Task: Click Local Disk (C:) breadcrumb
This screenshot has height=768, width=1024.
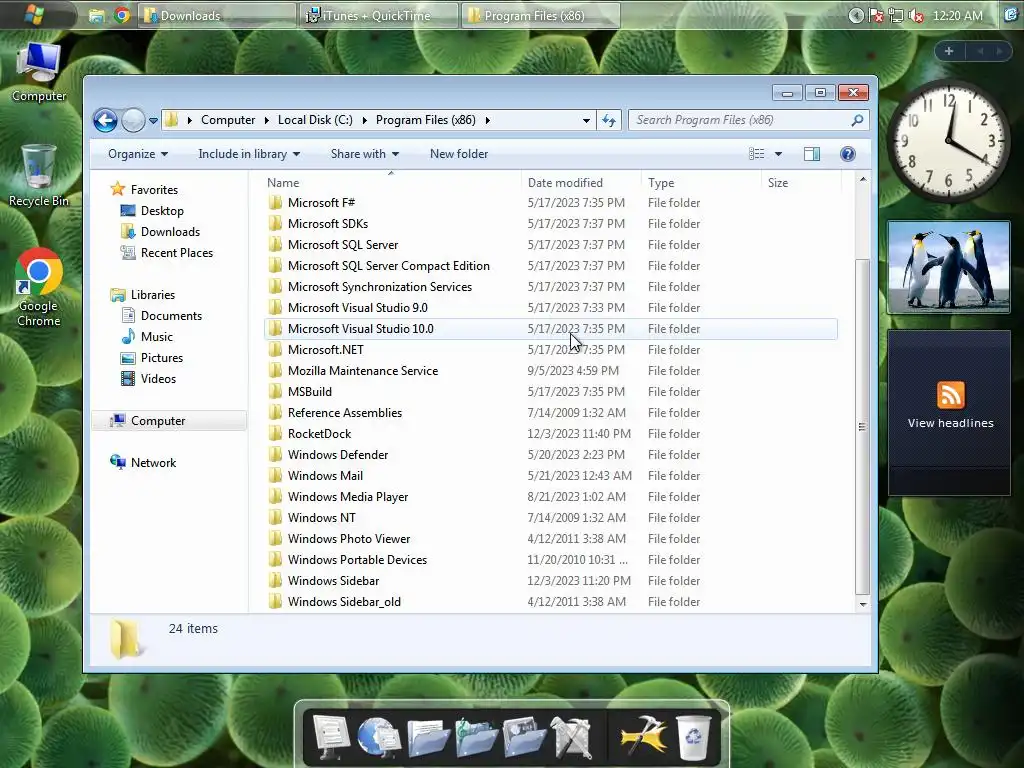Action: click(315, 120)
